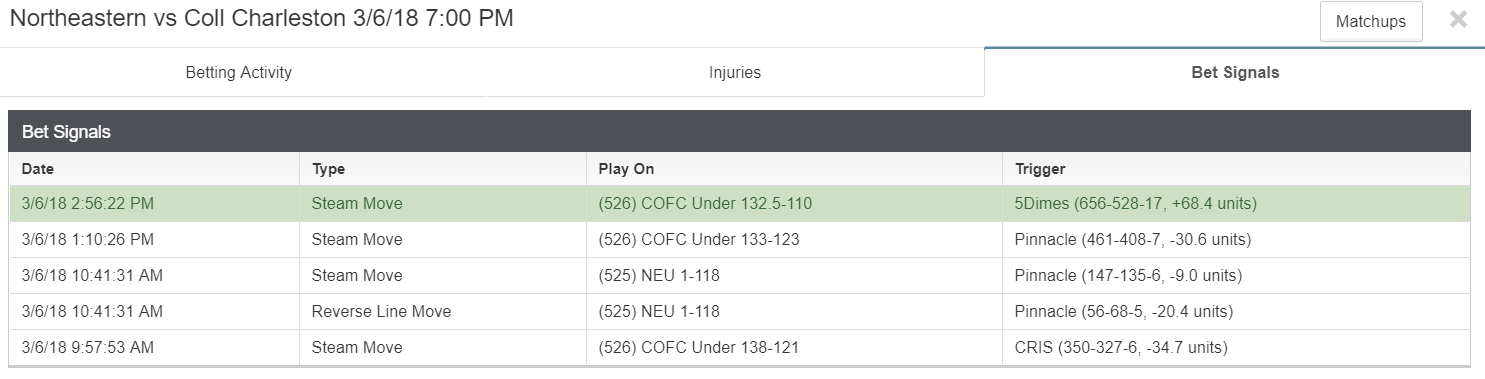Viewport: 1485px width, 379px height.
Task: Click the CRIS -34.7 units trigger
Action: coord(1121,348)
